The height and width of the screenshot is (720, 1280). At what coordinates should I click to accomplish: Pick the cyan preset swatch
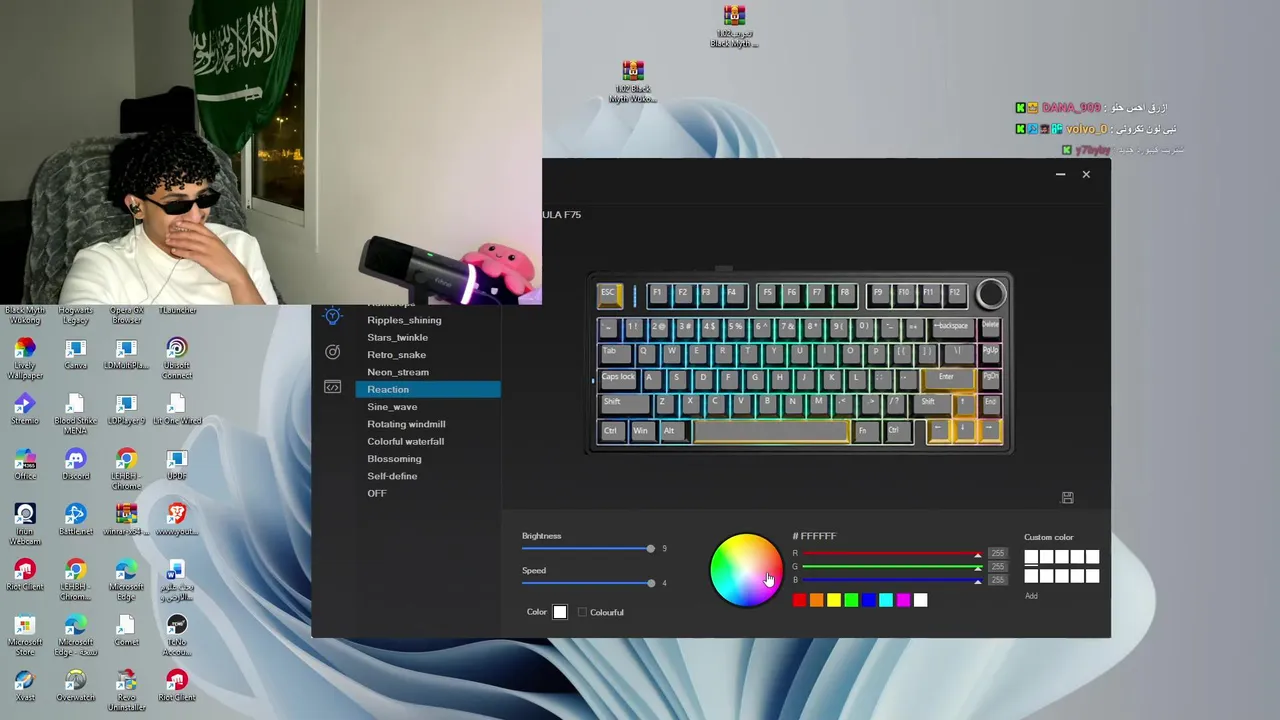point(885,600)
